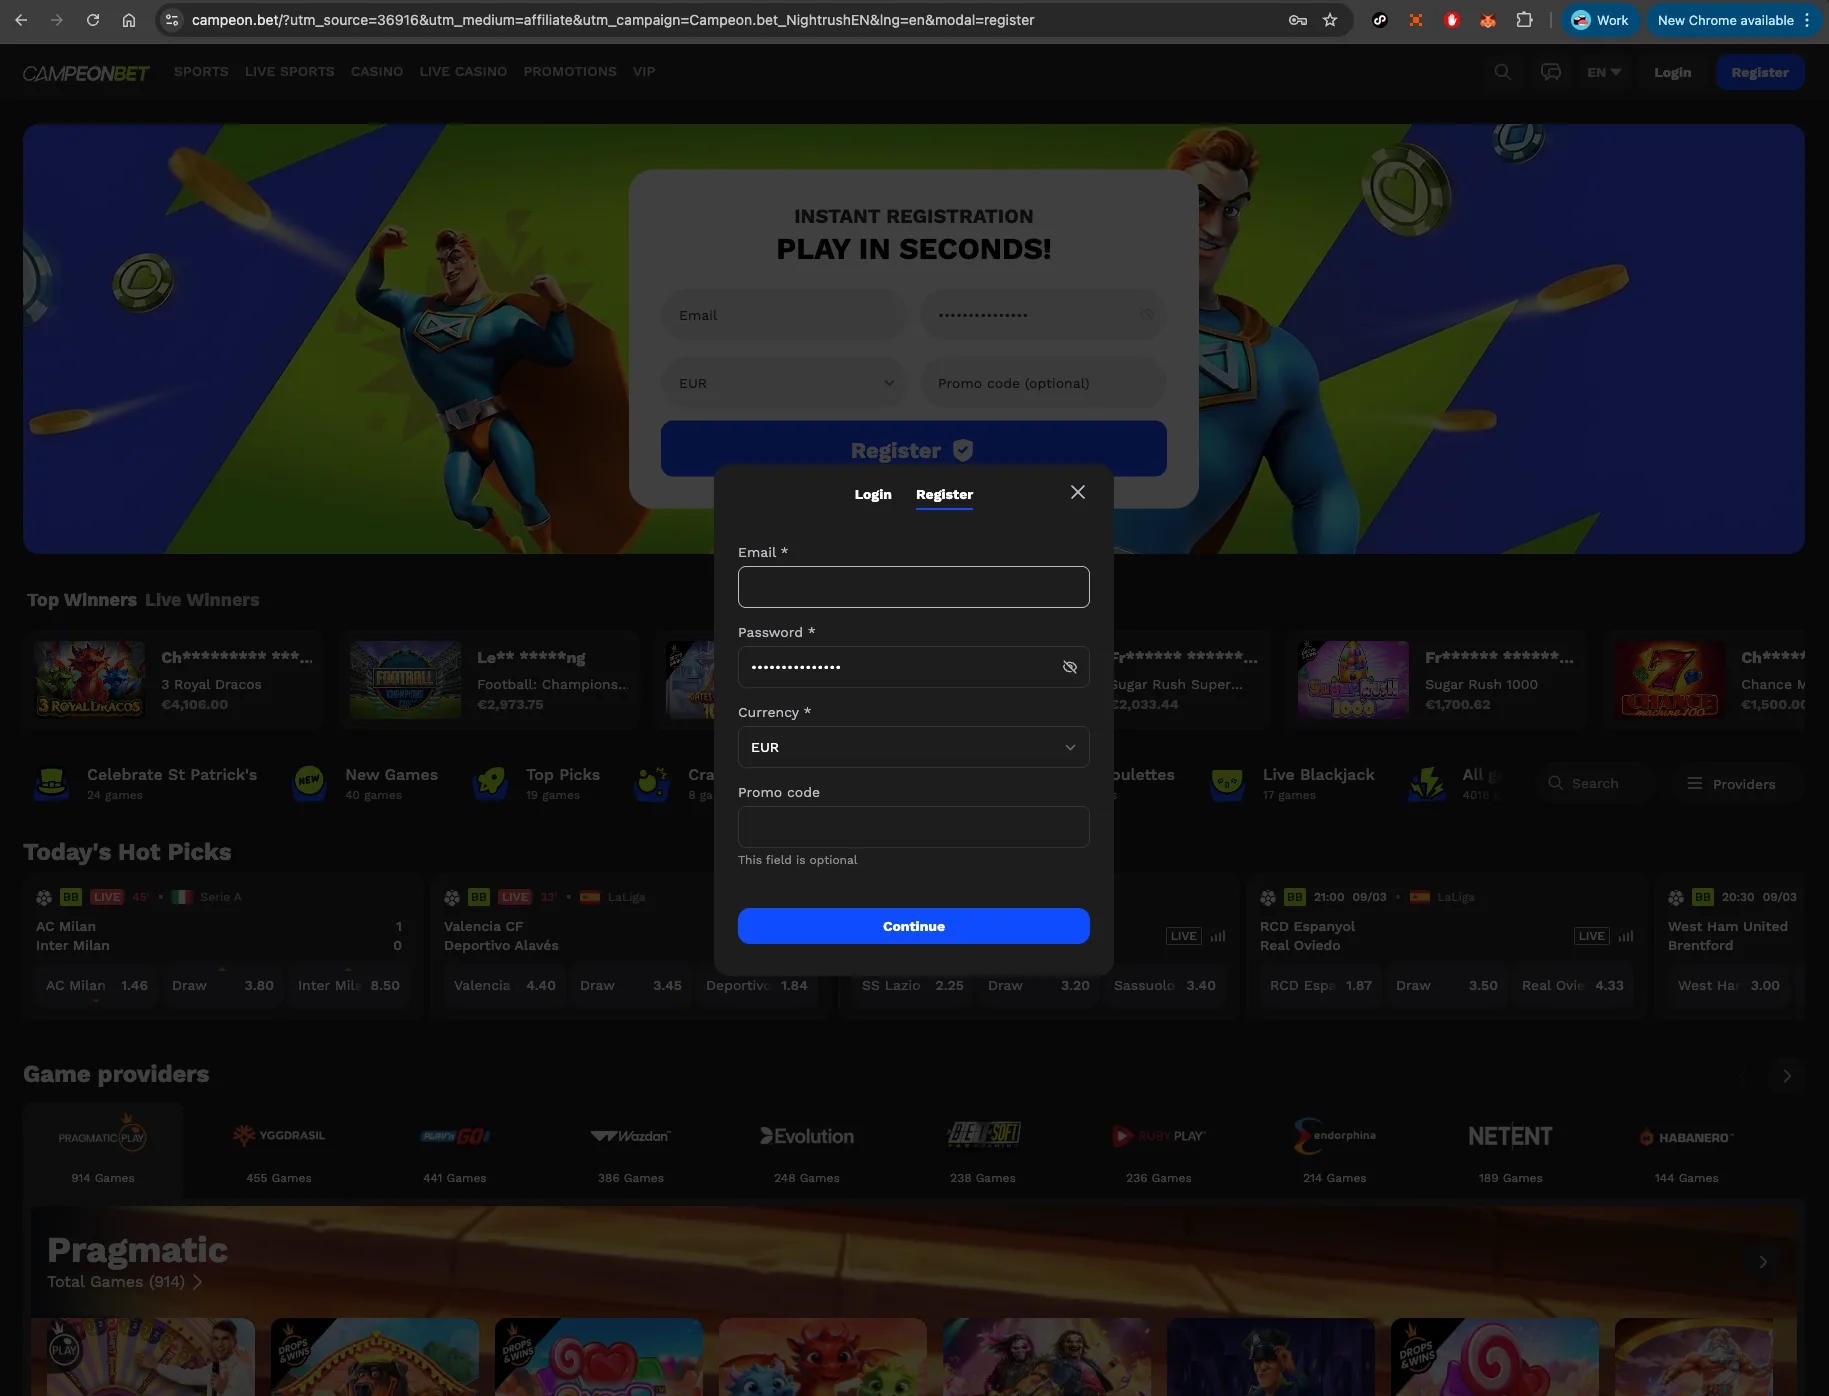
Task: Click the browser home icon
Action: [x=129, y=20]
